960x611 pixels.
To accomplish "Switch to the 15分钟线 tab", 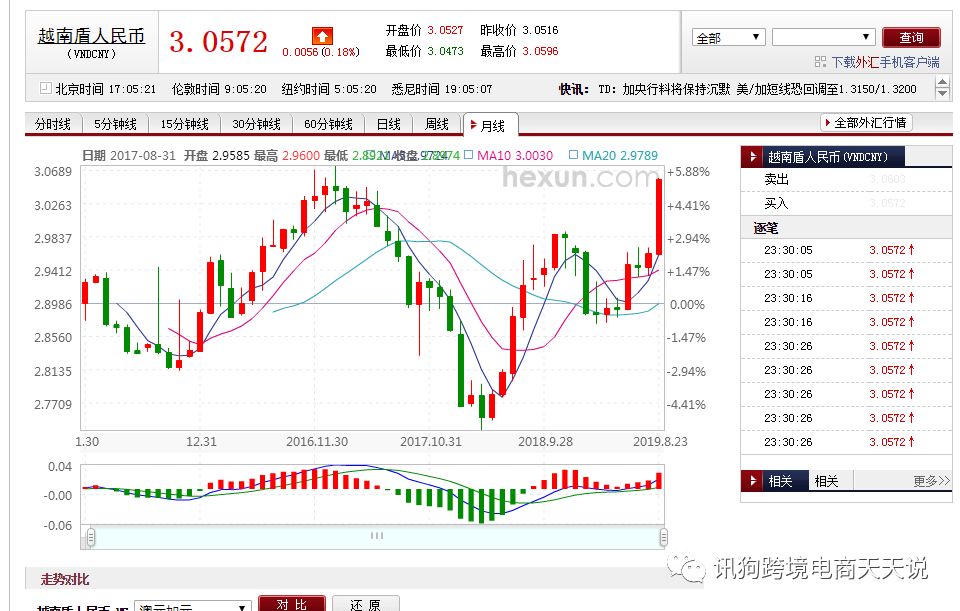I will (184, 124).
